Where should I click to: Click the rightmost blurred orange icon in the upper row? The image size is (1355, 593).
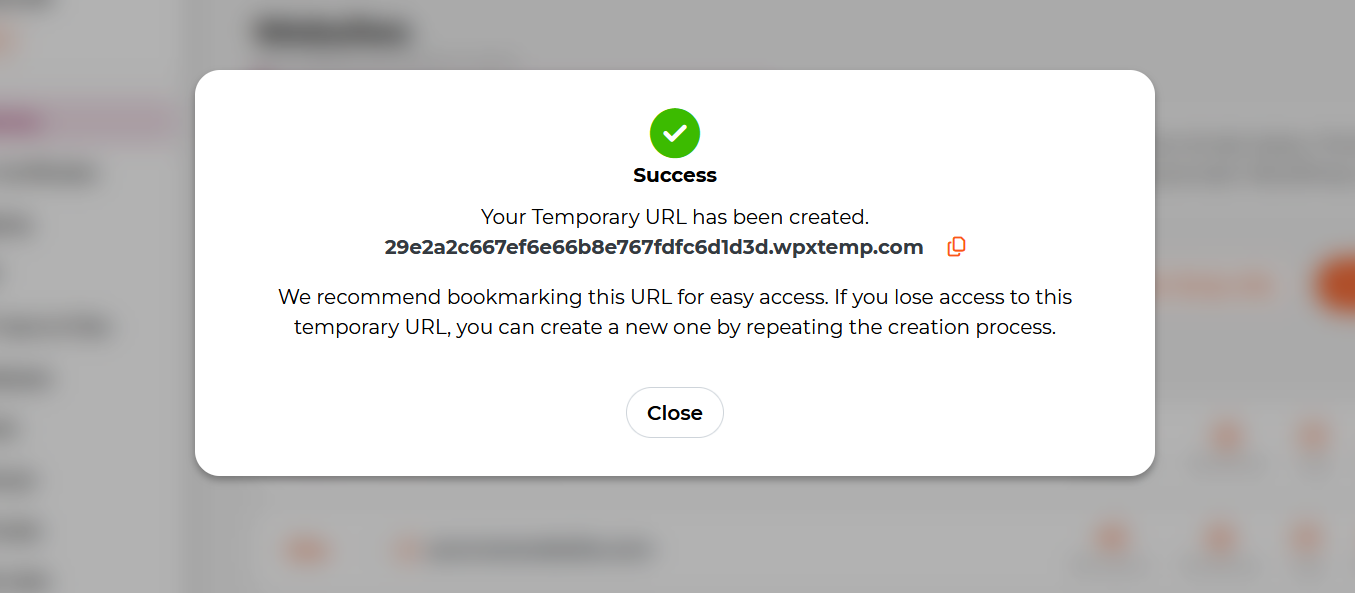pos(1311,437)
